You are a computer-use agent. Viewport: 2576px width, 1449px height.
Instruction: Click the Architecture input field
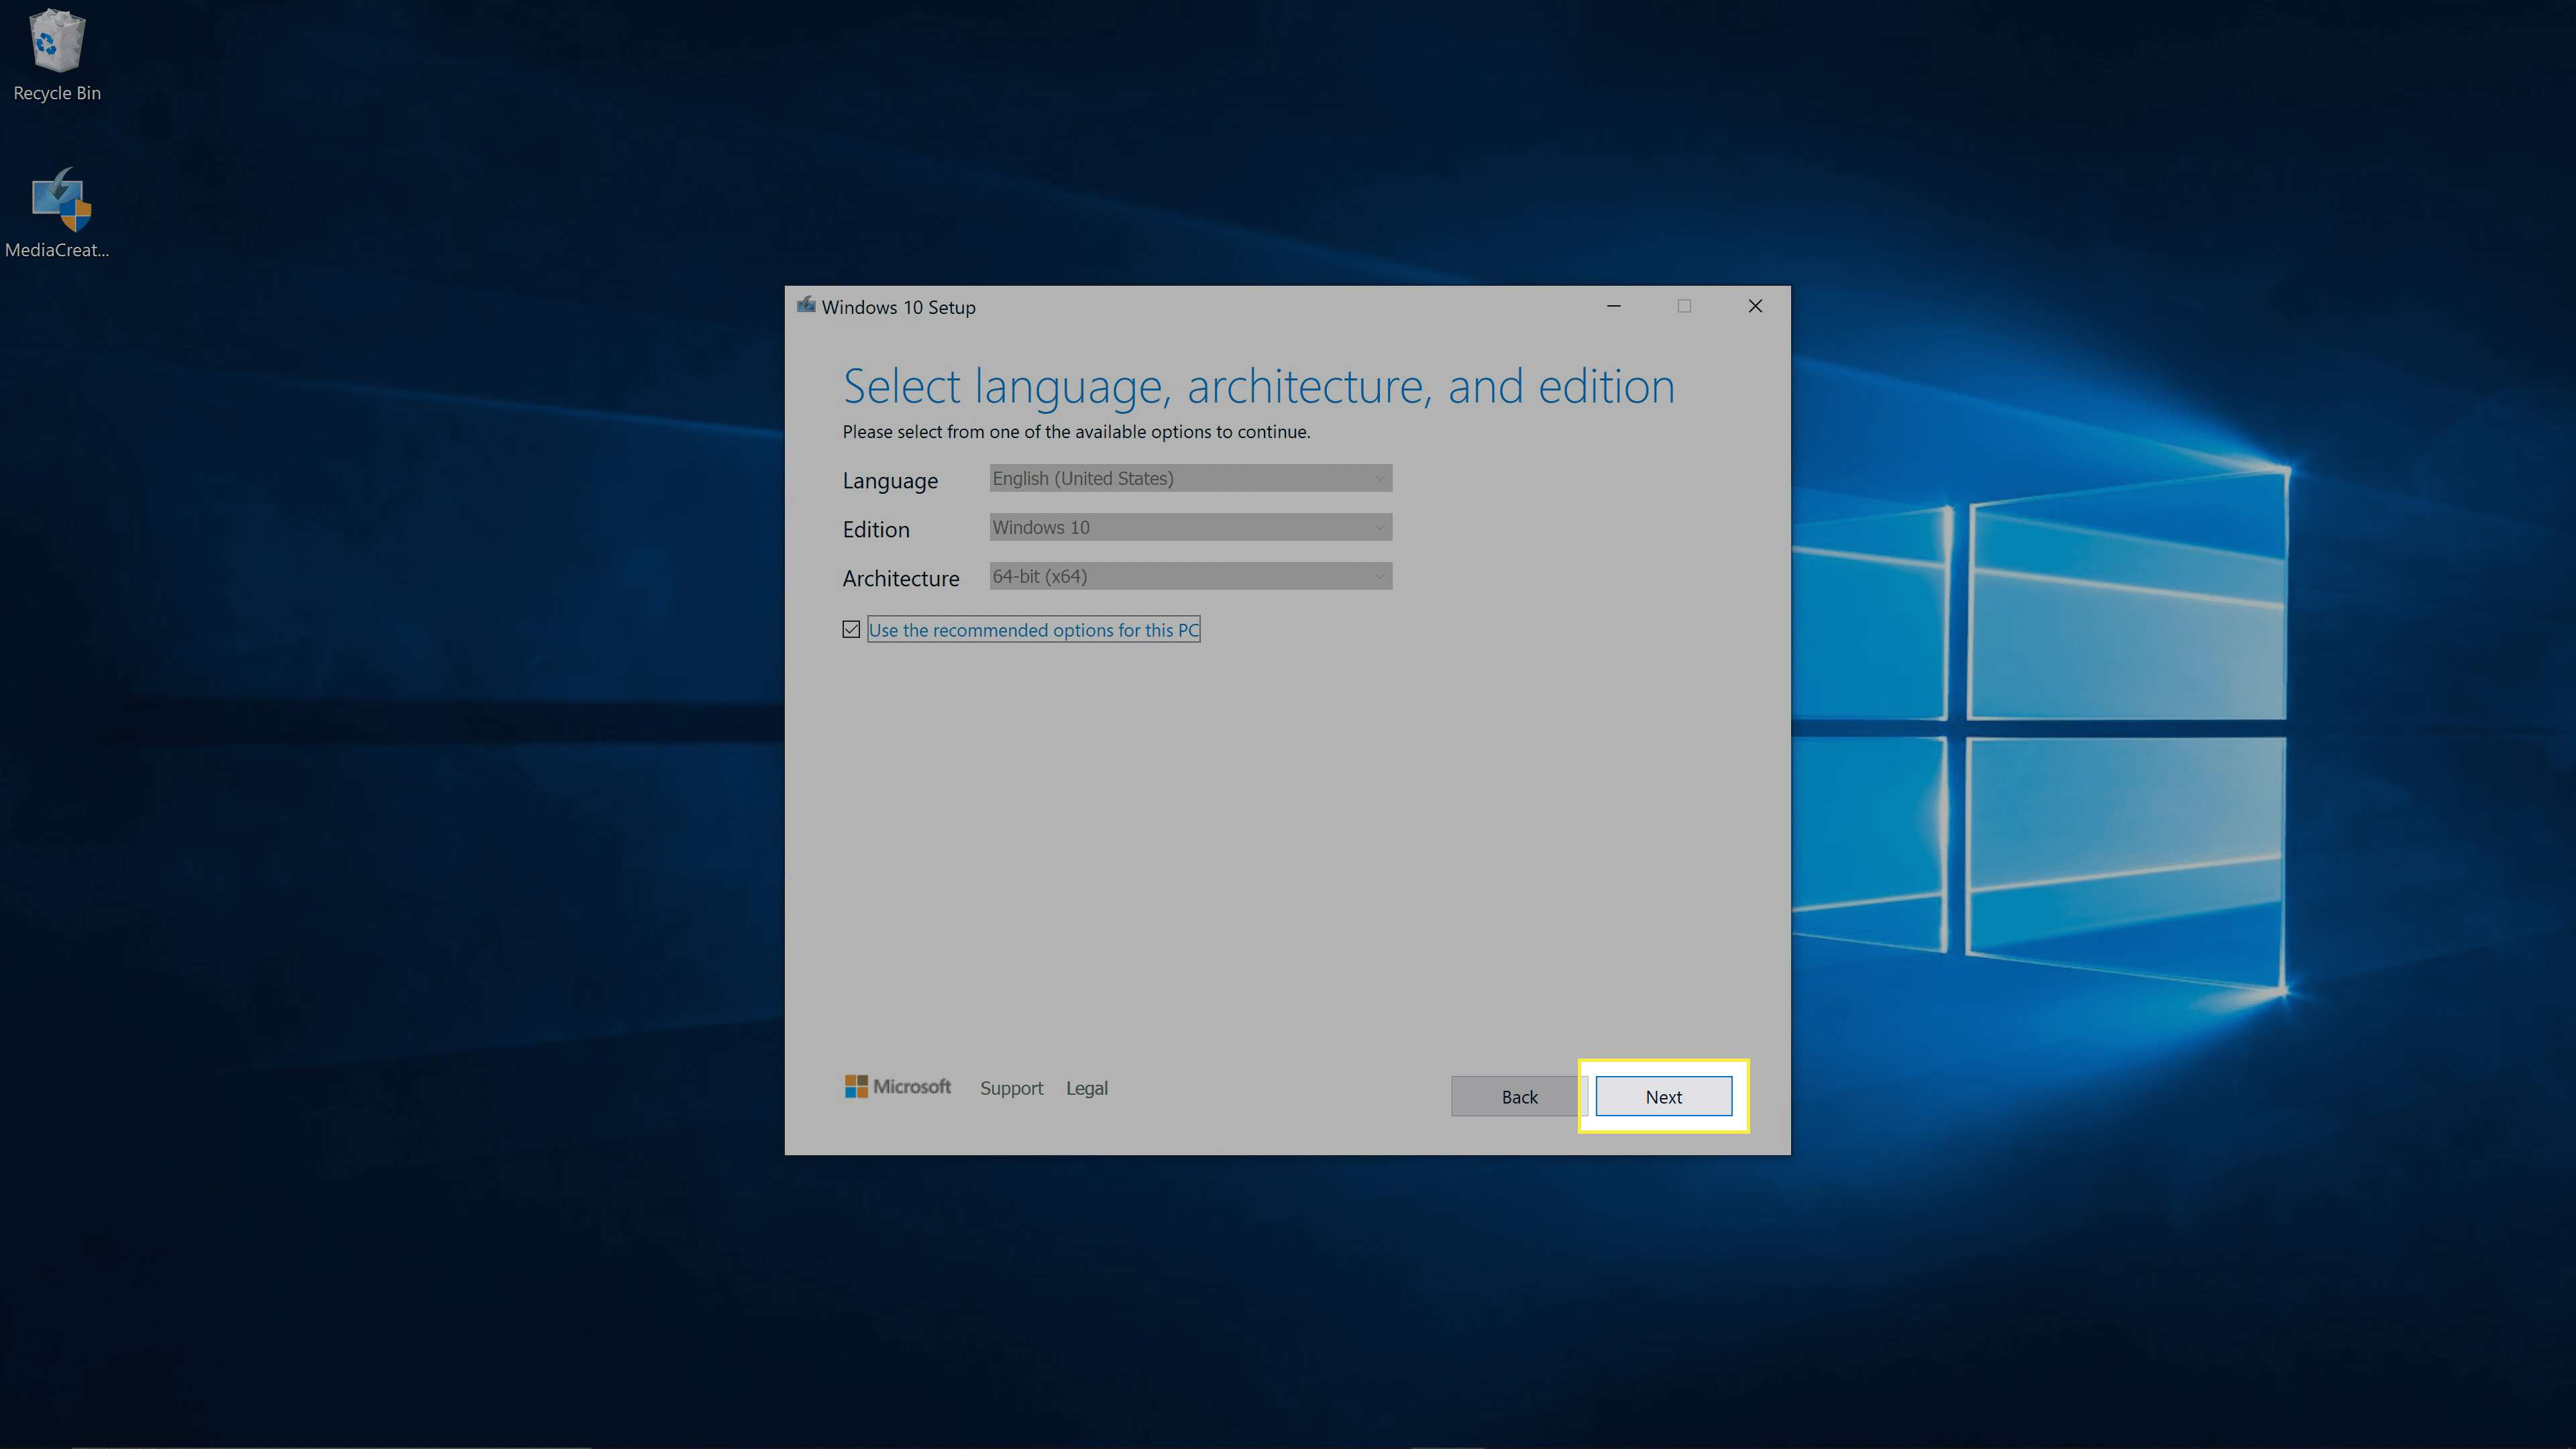[1187, 575]
